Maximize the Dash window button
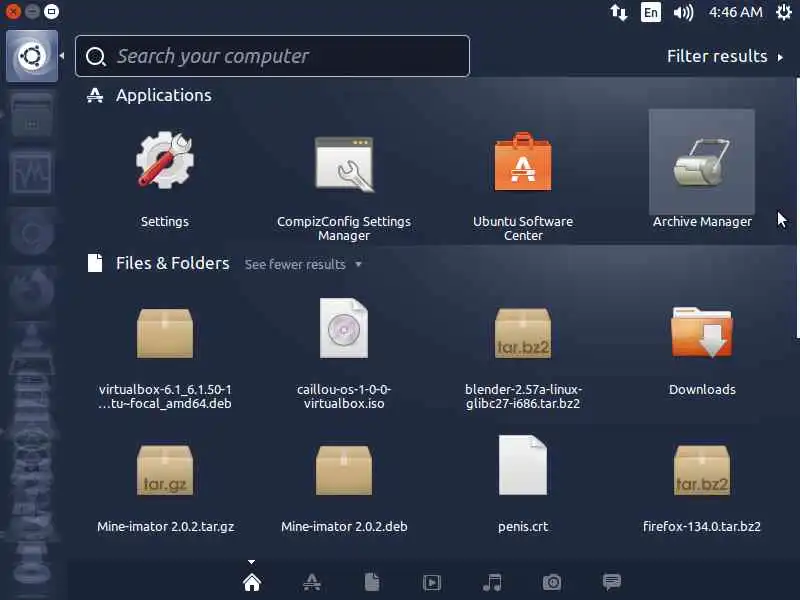Image resolution: width=800 pixels, height=600 pixels. tap(52, 11)
